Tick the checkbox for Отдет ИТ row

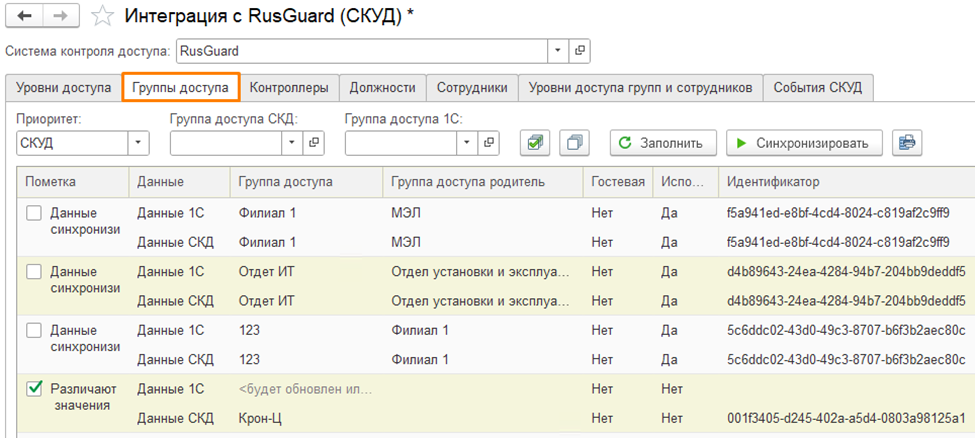34,272
